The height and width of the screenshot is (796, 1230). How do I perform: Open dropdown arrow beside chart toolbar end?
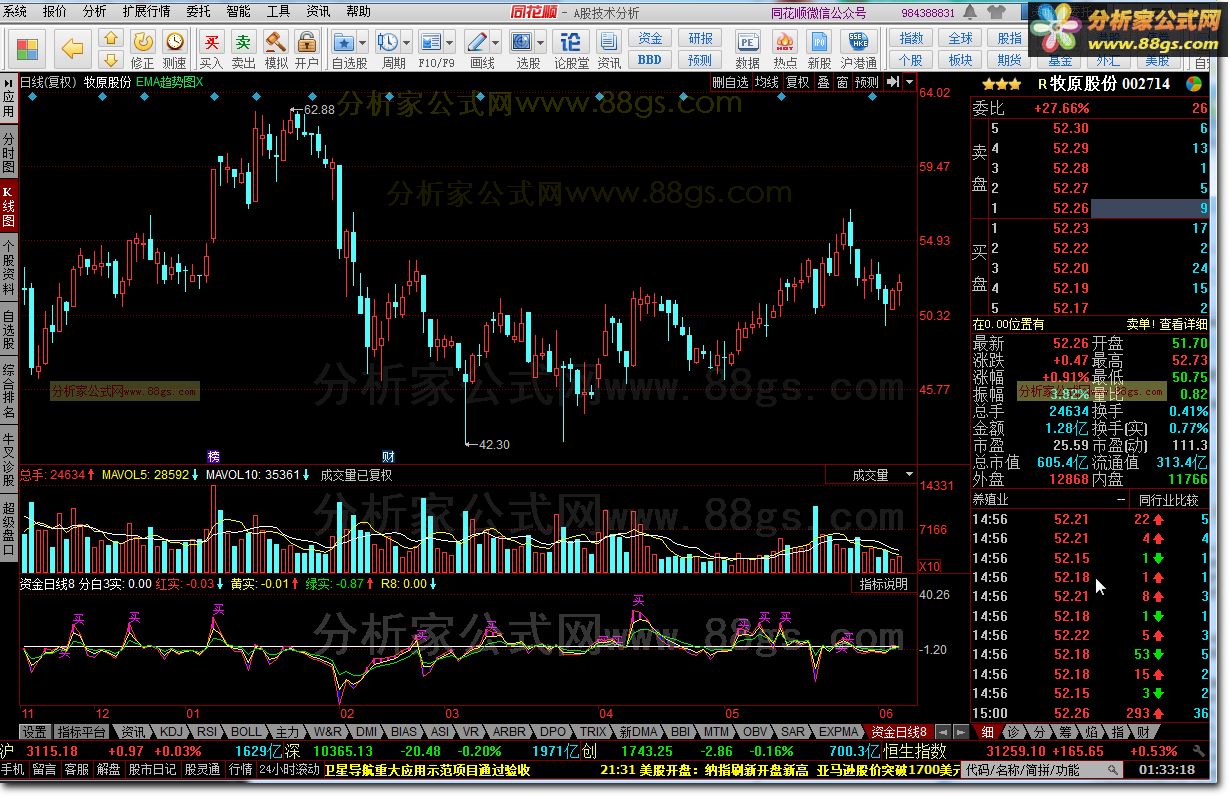(x=909, y=82)
